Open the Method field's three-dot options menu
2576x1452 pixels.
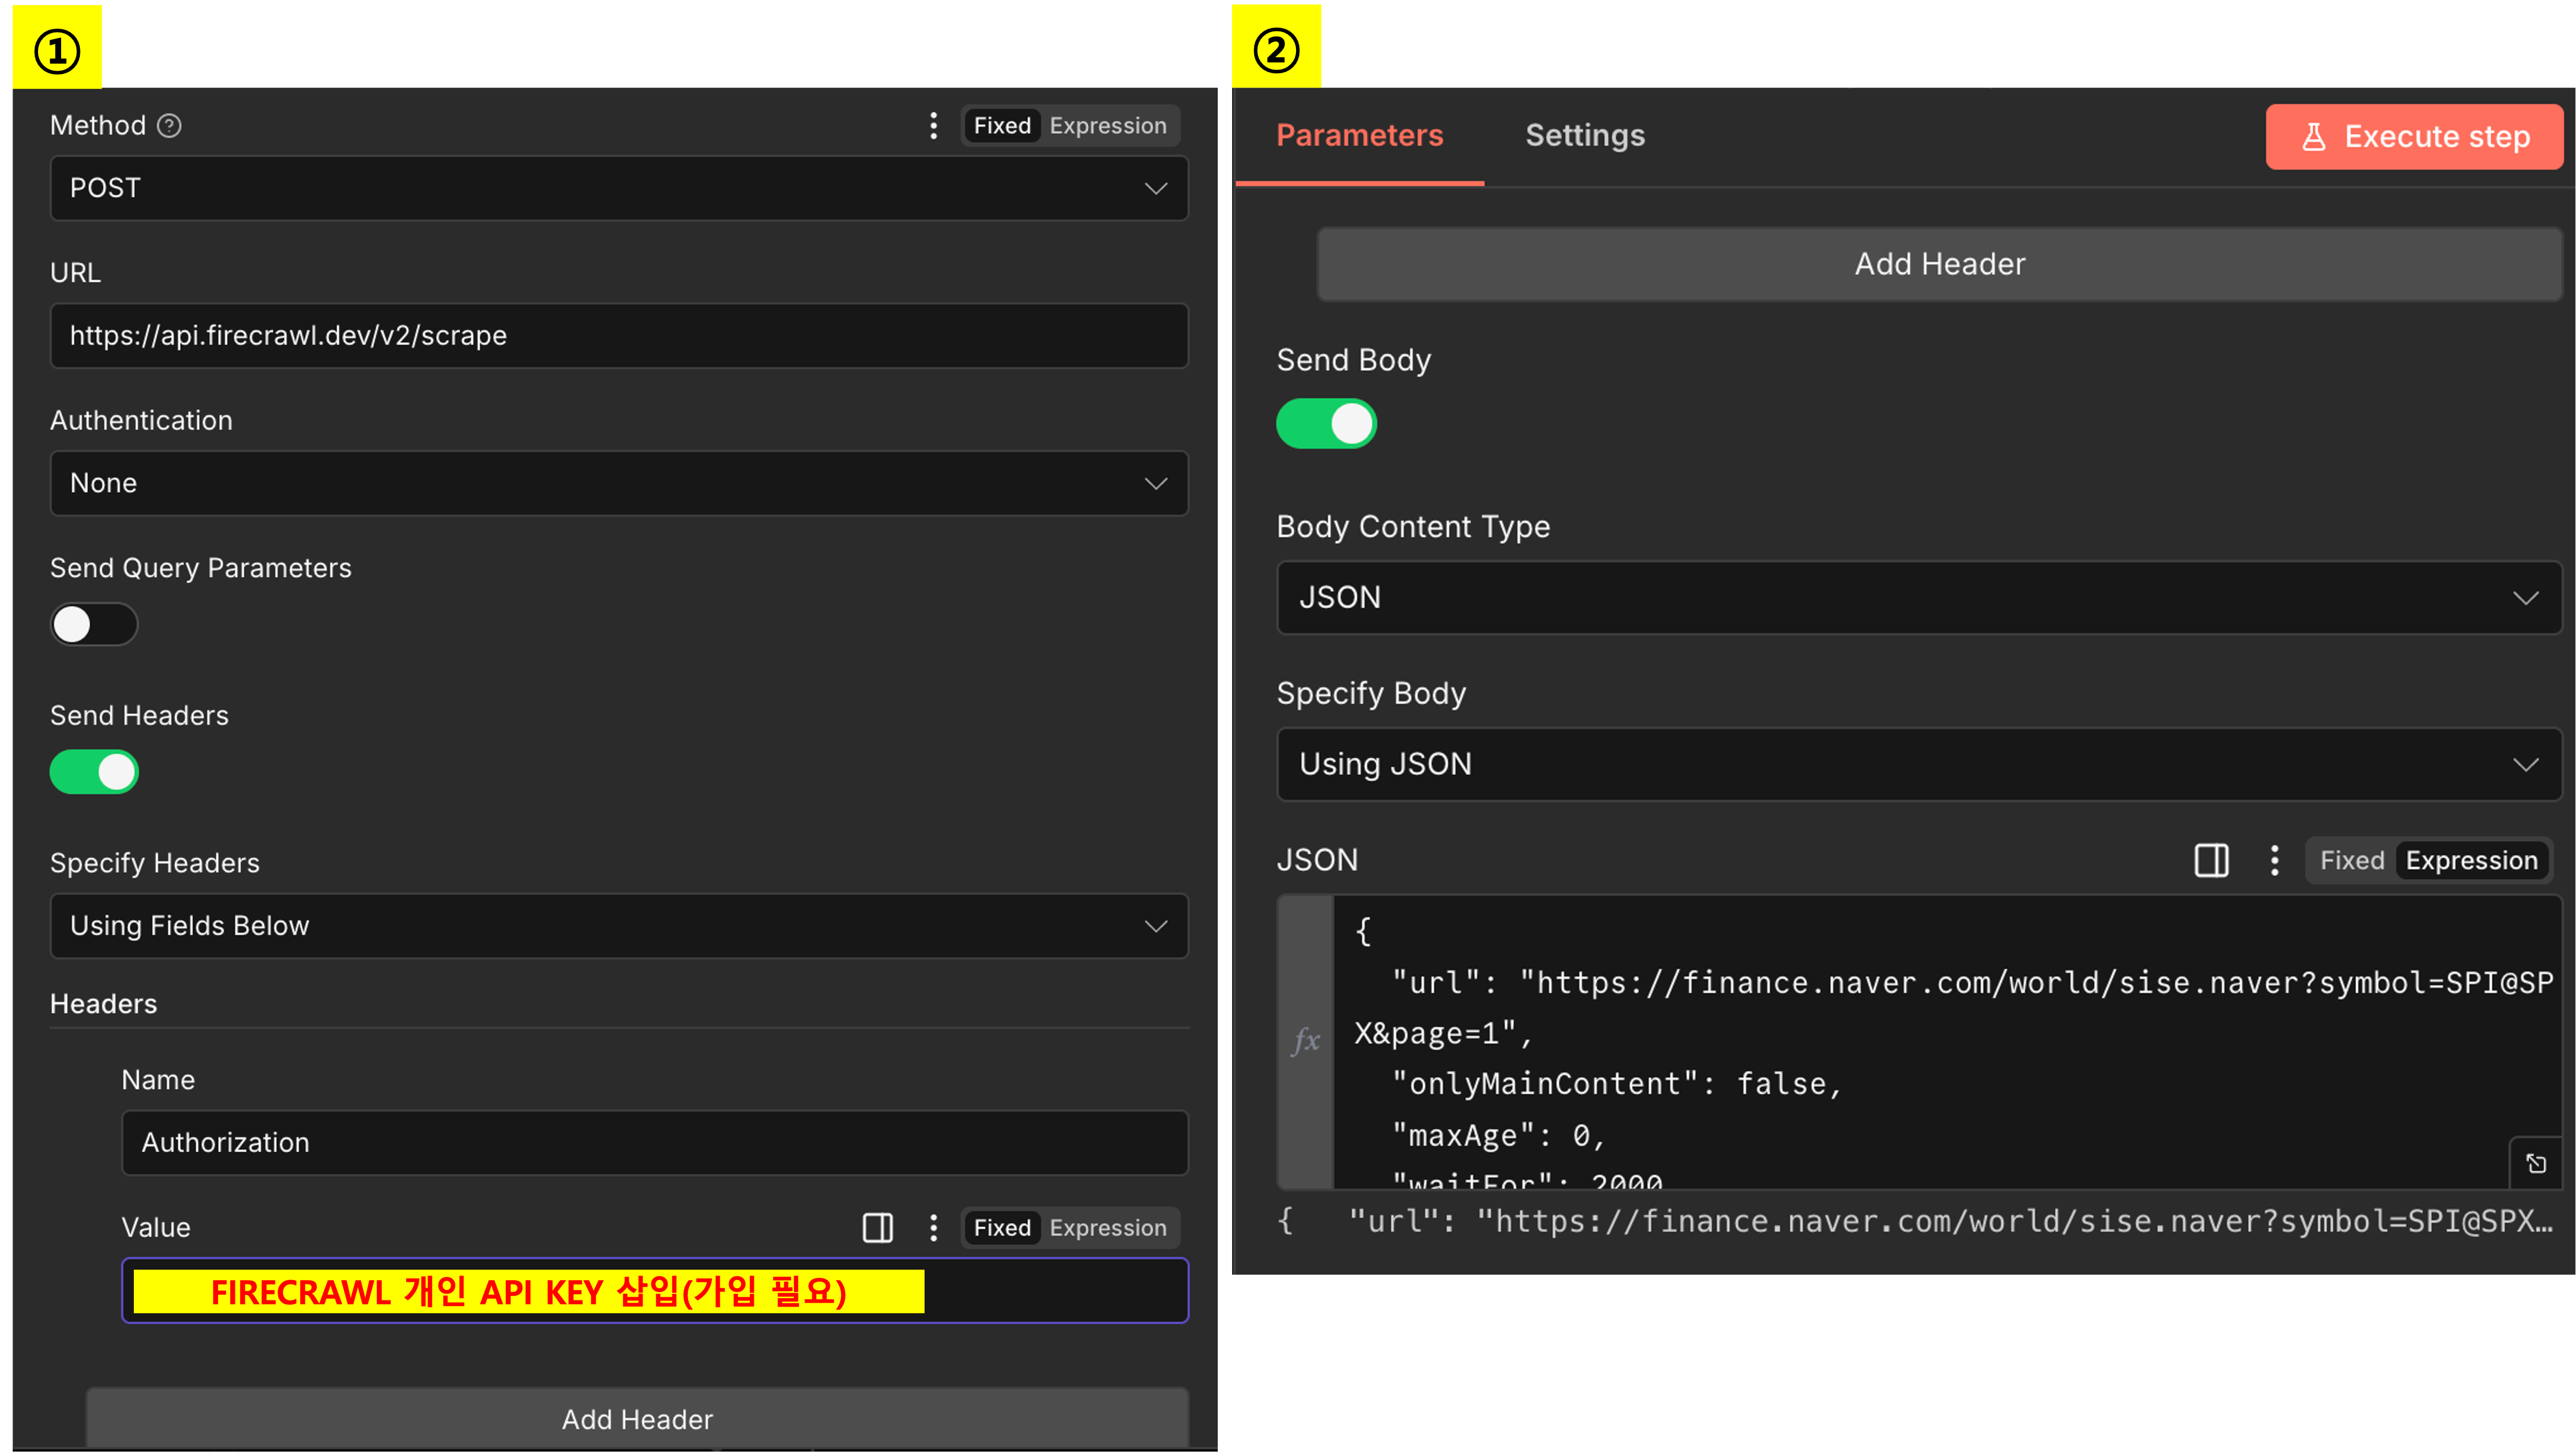coord(933,125)
